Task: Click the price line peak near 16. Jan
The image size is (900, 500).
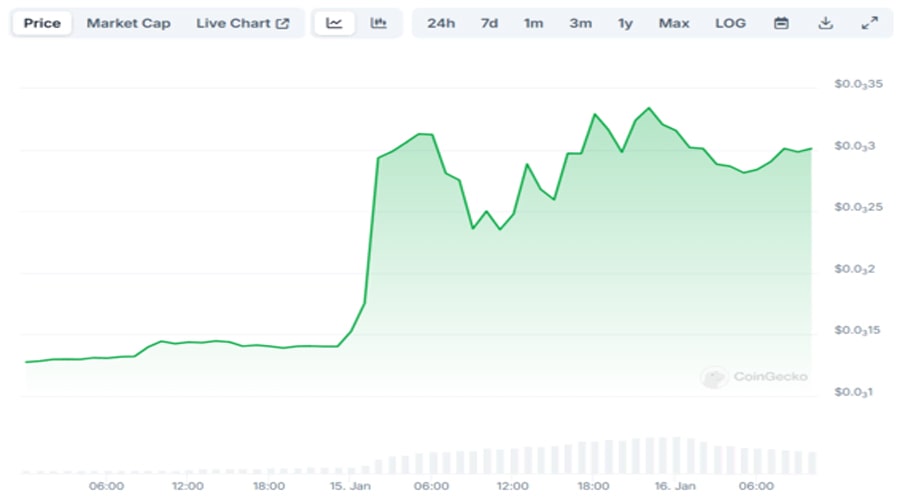Action: (x=649, y=108)
